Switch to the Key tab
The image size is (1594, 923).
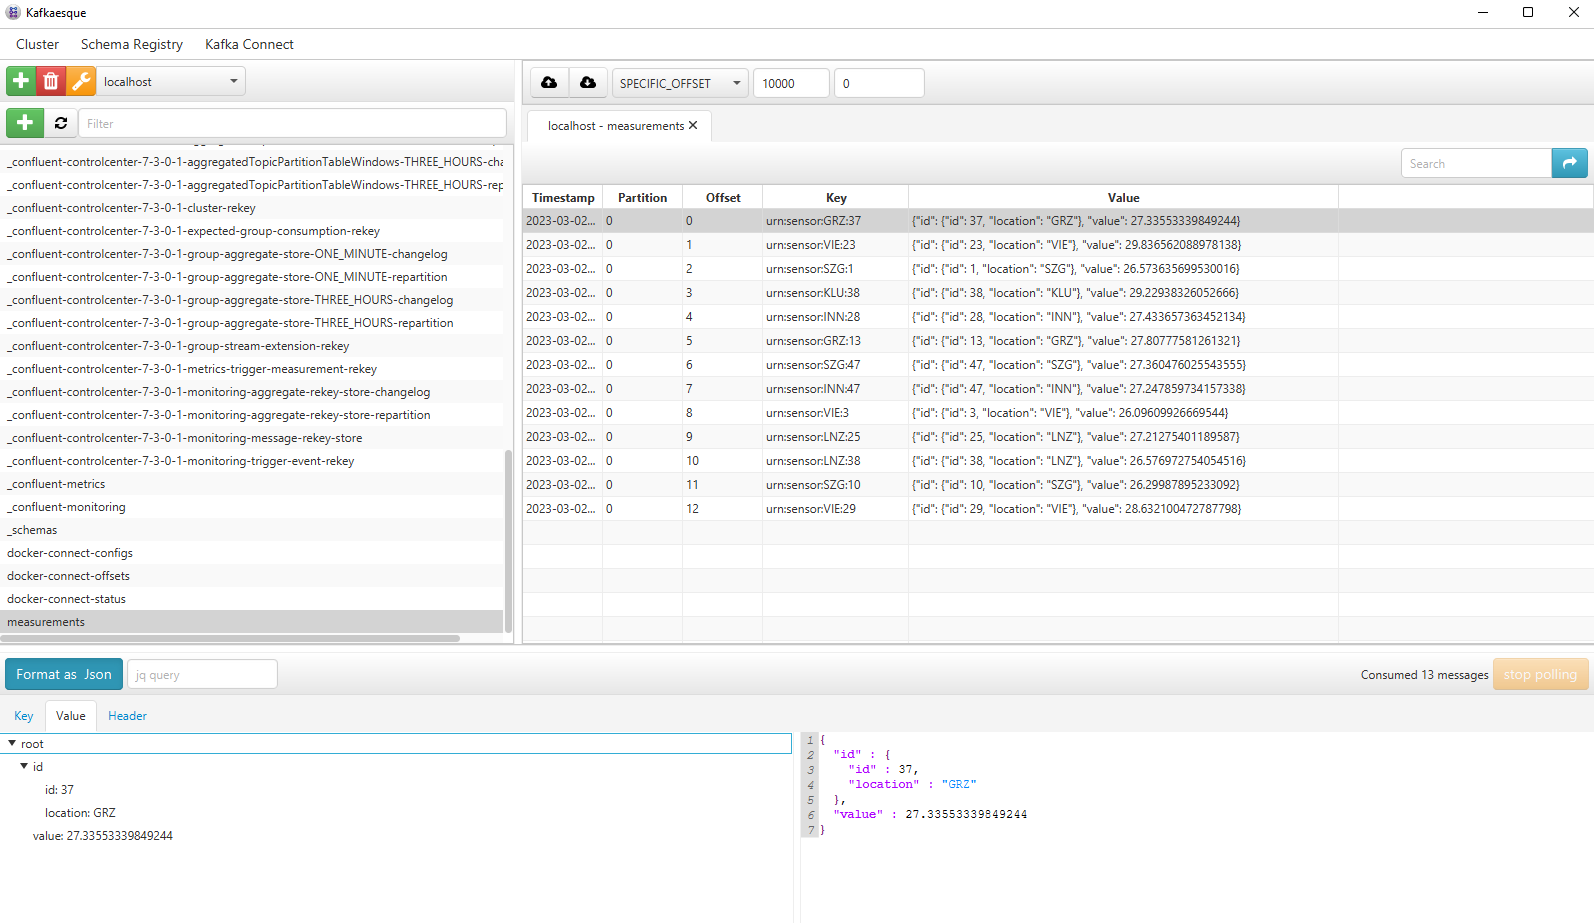[x=24, y=716]
